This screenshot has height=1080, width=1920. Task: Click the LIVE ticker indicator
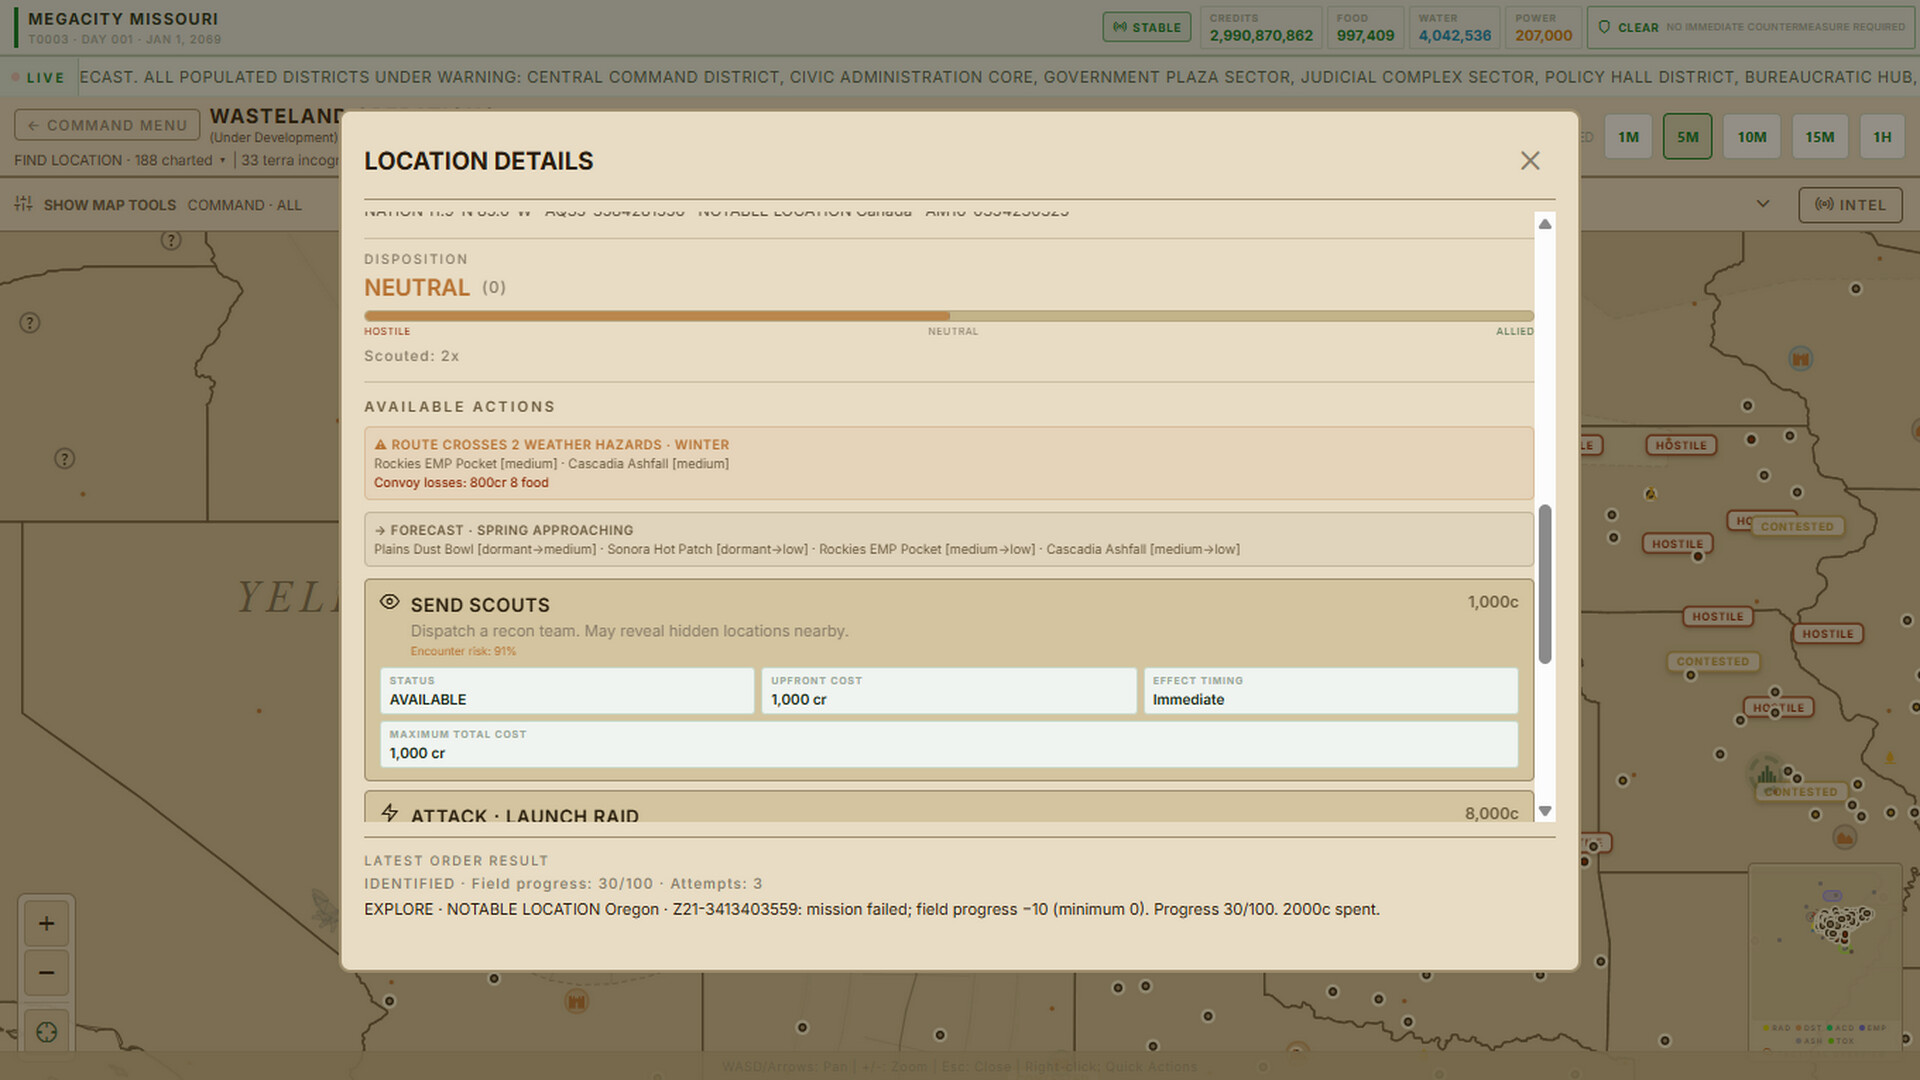tap(38, 77)
